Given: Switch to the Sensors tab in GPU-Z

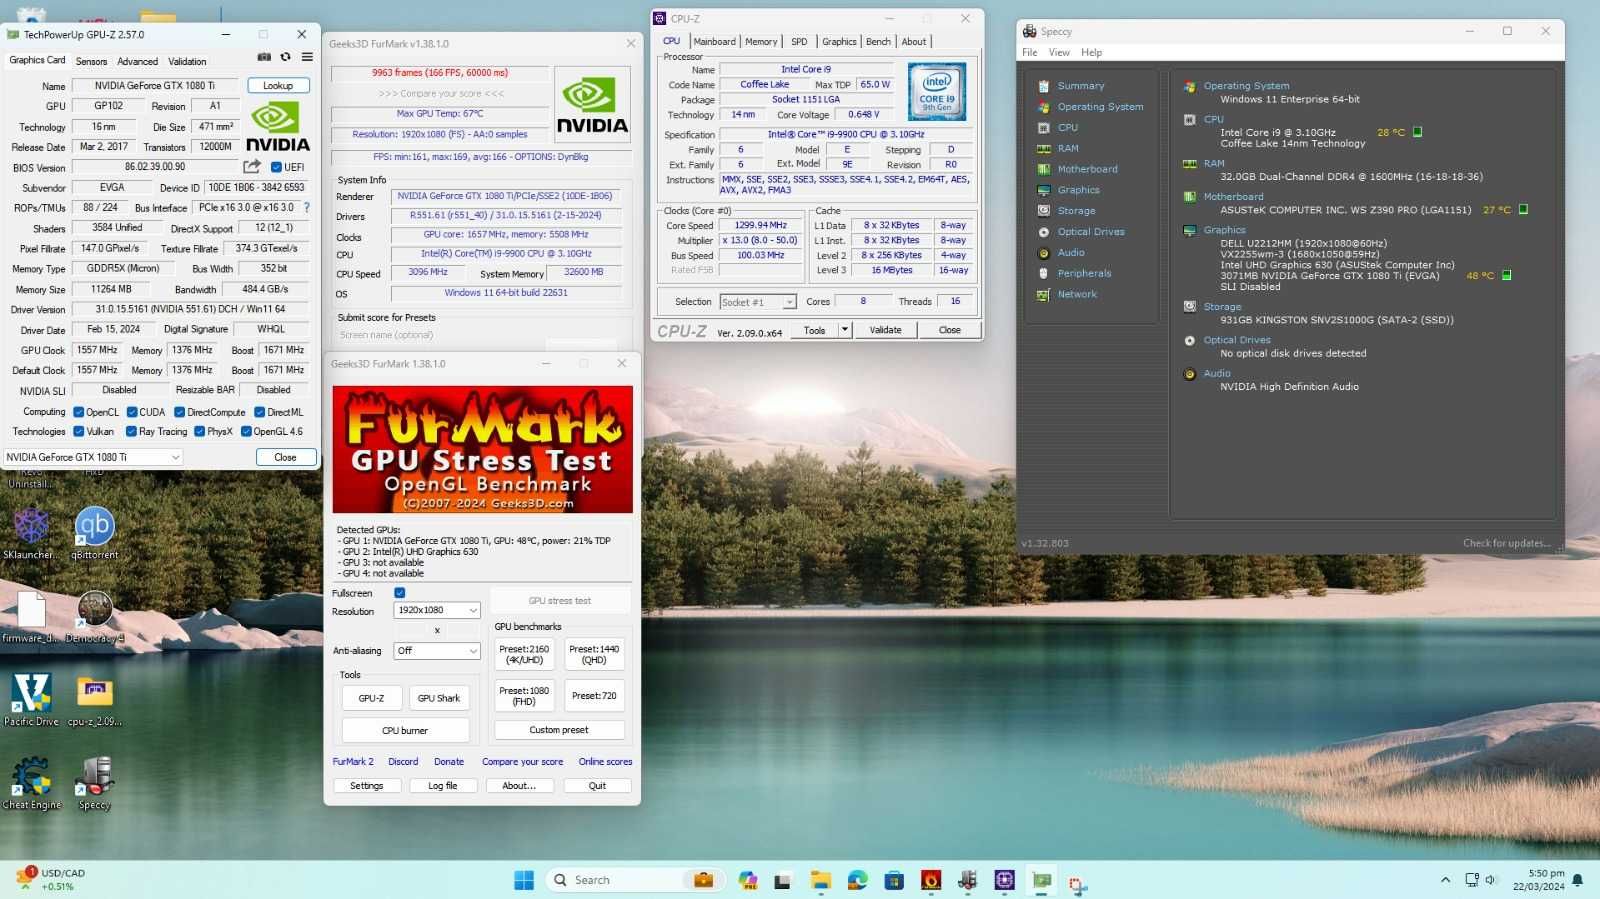Looking at the screenshot, I should [x=91, y=61].
